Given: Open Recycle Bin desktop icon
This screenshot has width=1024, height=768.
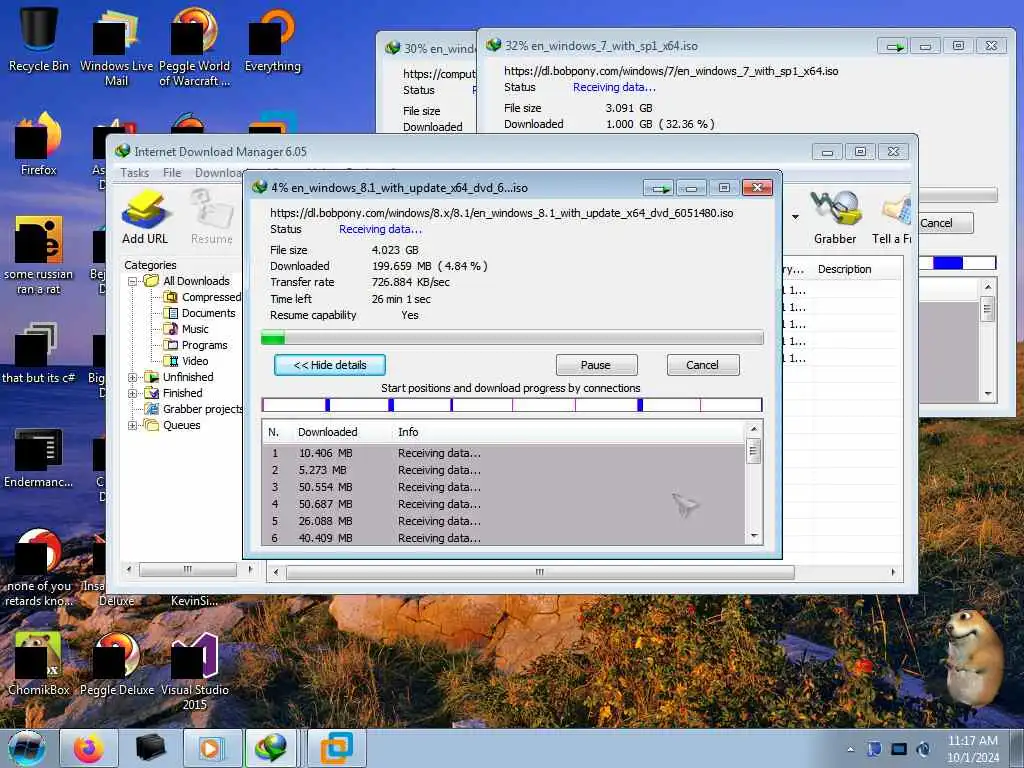Looking at the screenshot, I should [39, 39].
